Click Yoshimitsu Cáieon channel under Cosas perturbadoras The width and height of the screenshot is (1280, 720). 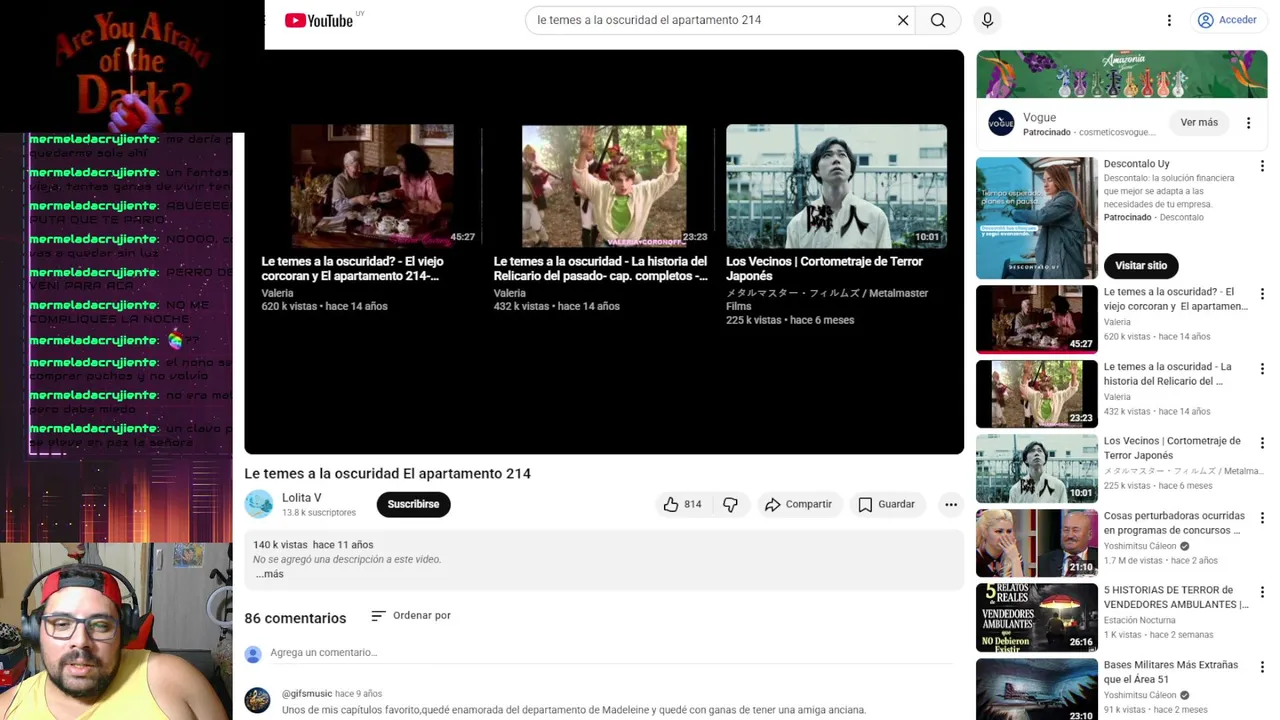click(x=1140, y=546)
